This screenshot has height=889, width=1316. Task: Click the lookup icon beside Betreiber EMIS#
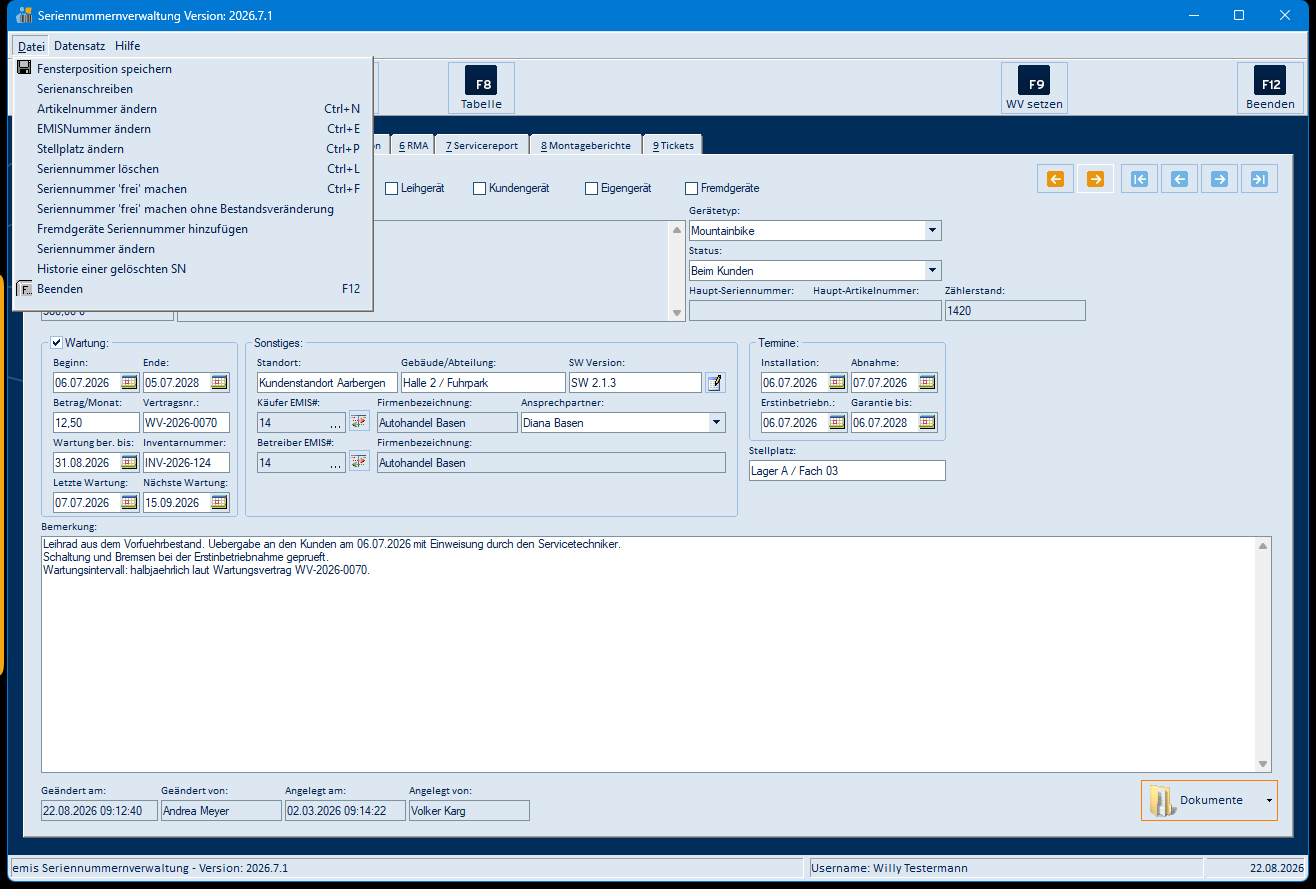(x=359, y=462)
